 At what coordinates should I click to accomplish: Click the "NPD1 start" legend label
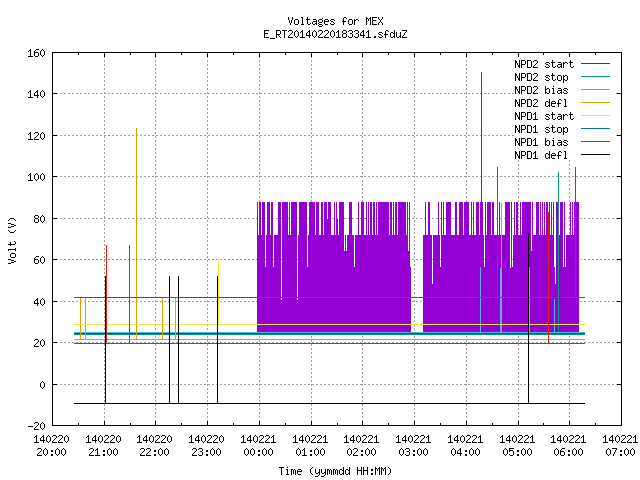pos(544,116)
